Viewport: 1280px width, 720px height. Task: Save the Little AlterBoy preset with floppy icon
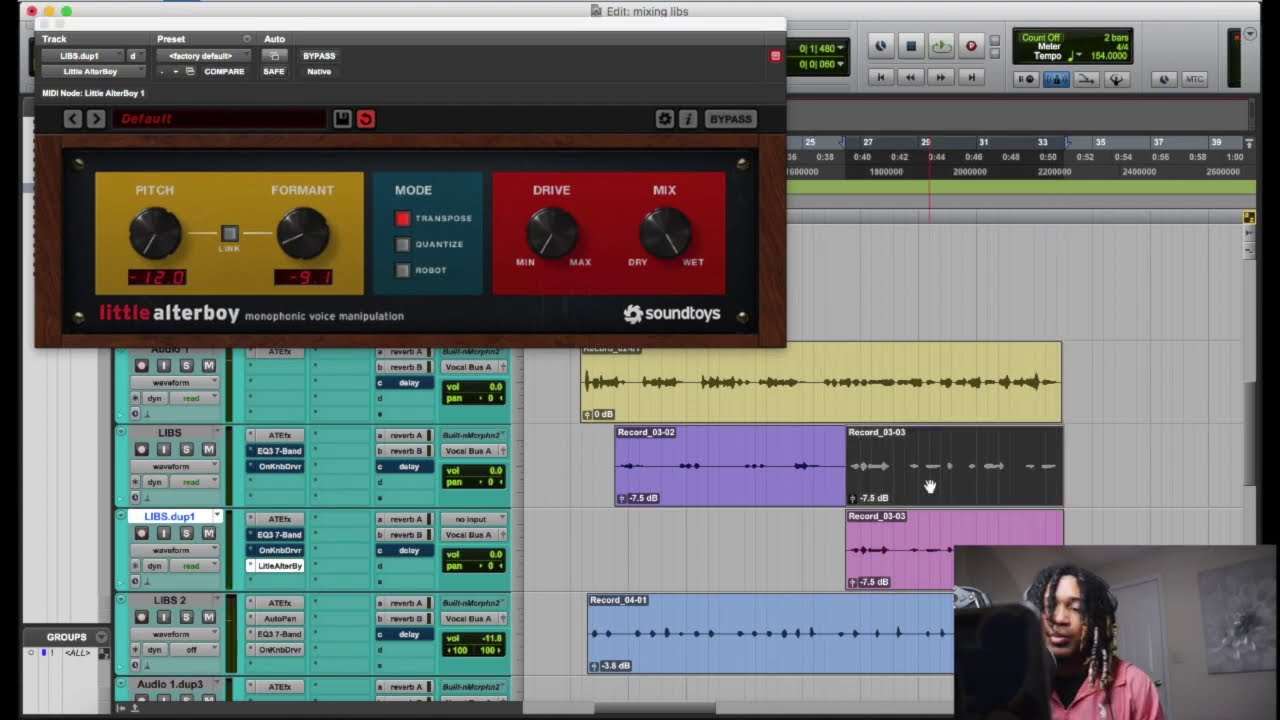(x=342, y=119)
